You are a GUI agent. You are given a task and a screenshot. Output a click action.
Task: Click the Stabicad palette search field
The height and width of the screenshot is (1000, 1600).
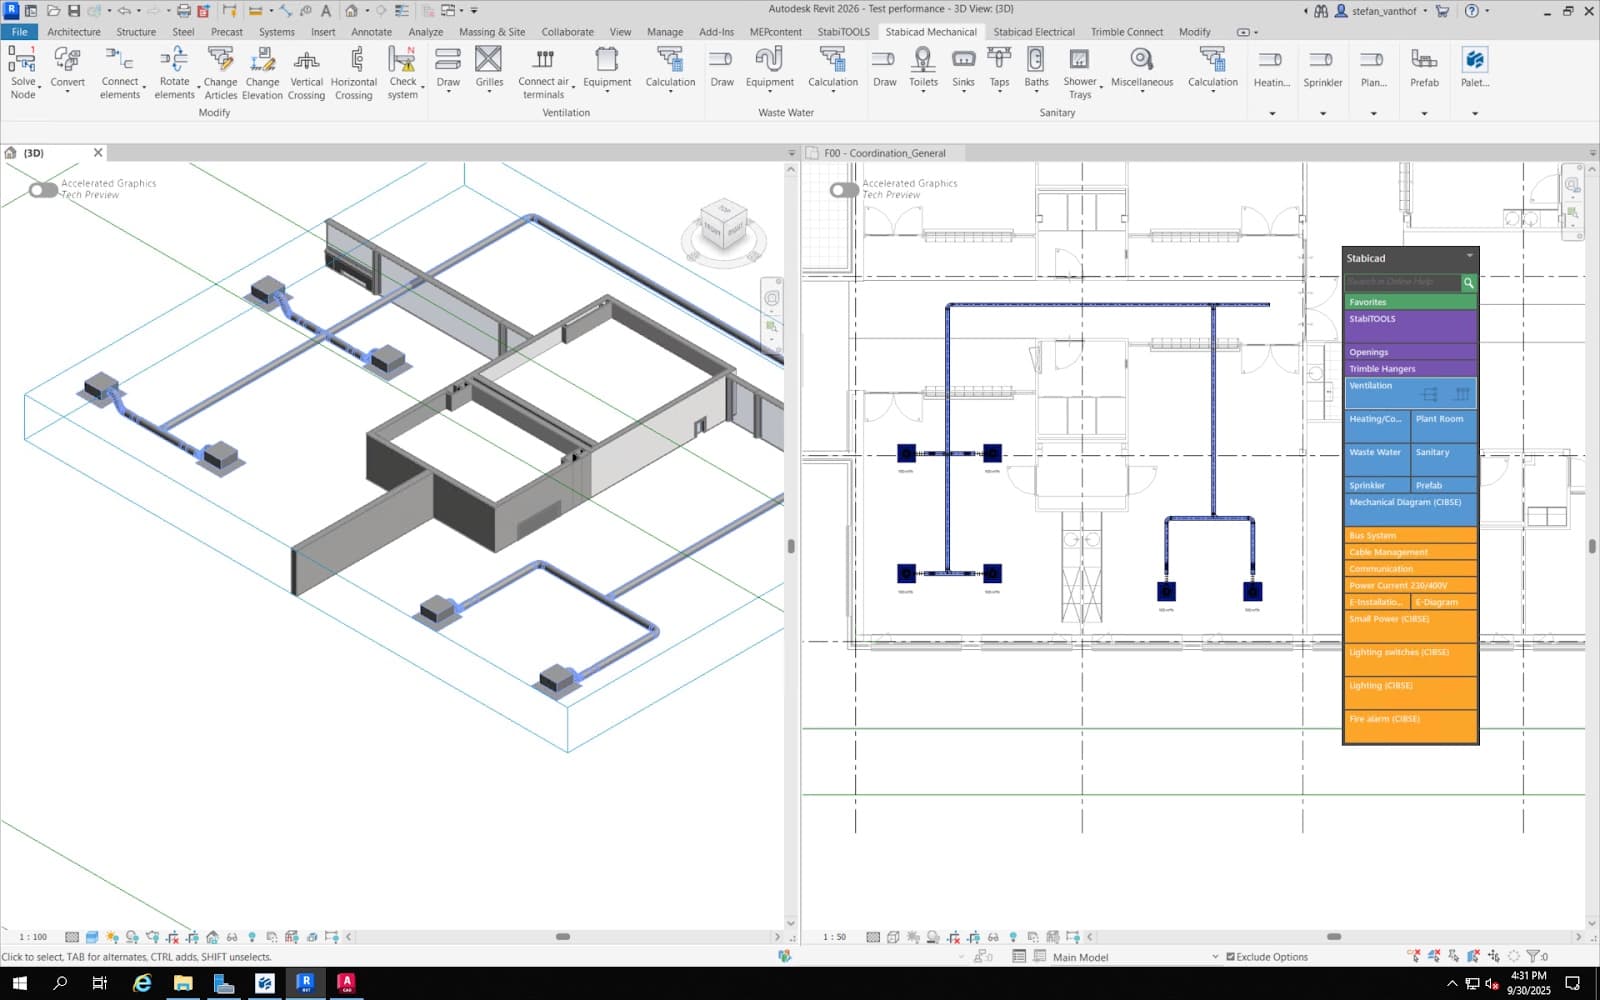click(1402, 283)
